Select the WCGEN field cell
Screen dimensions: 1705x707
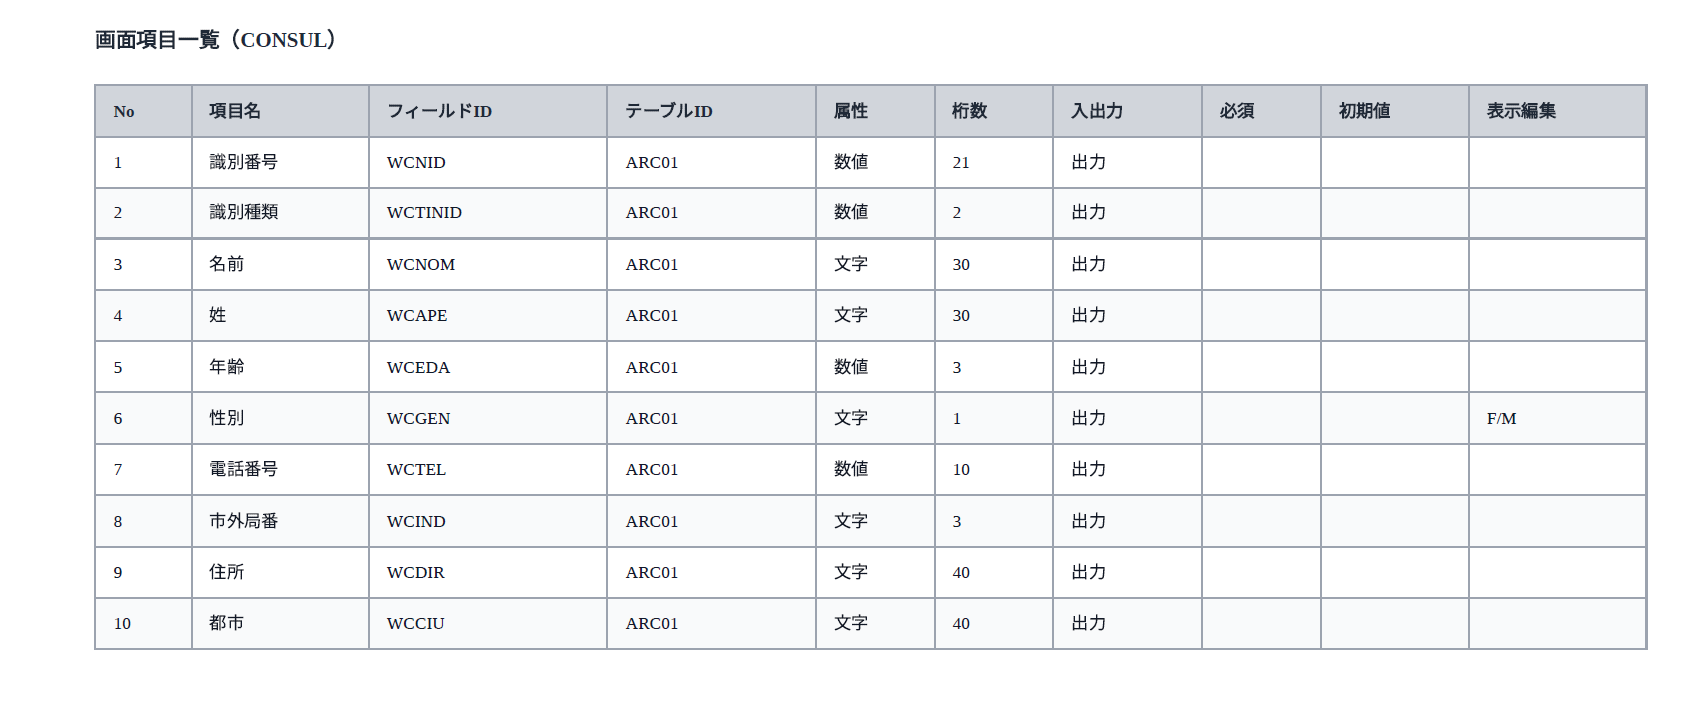point(488,418)
